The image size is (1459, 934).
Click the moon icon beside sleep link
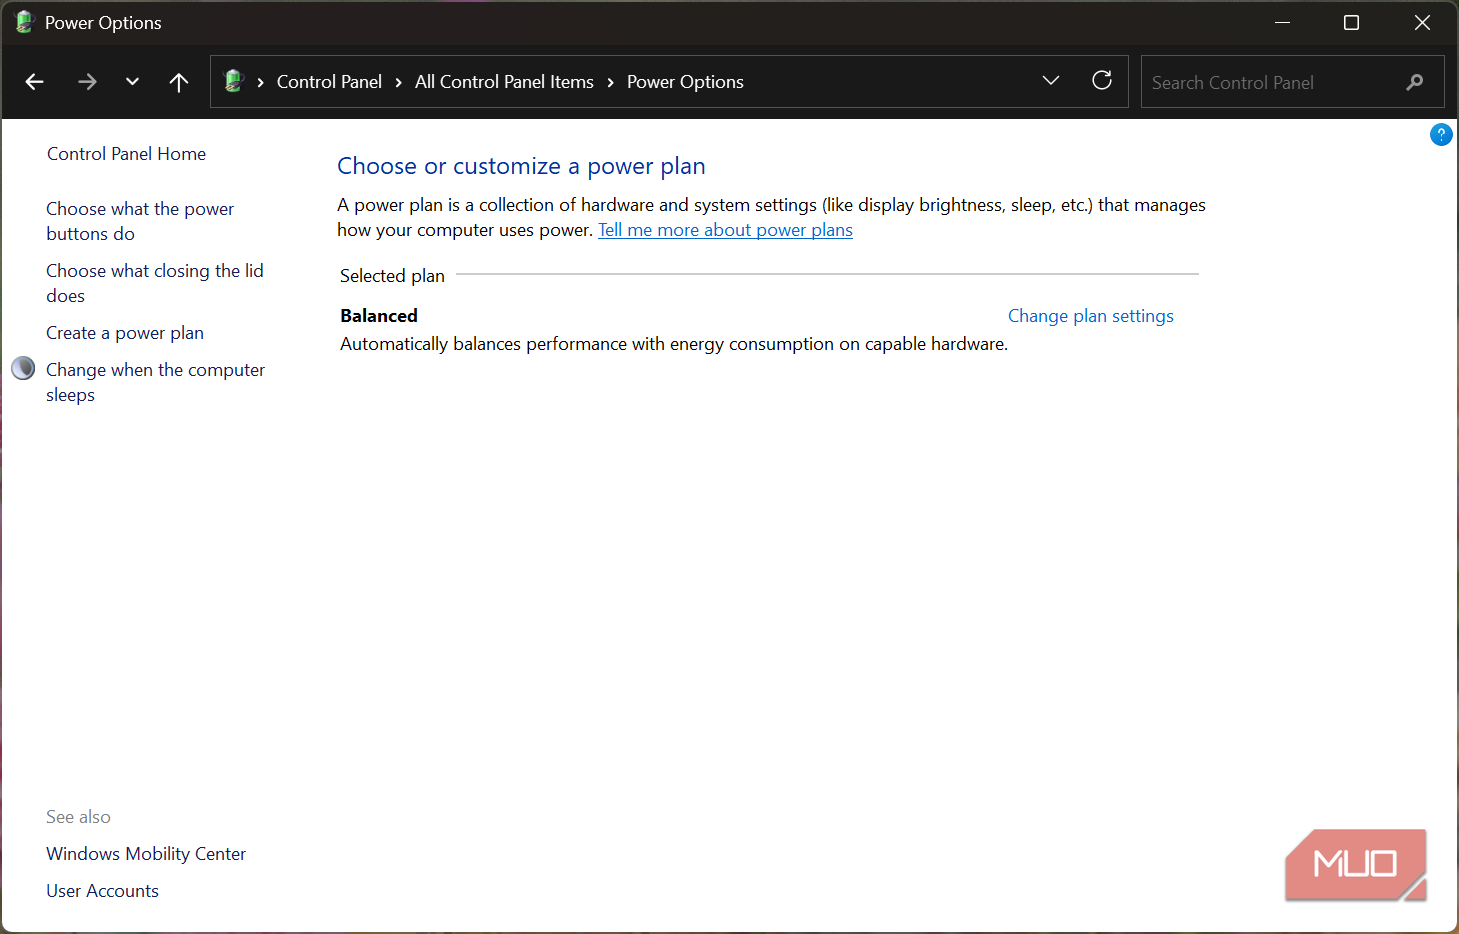[x=23, y=369]
